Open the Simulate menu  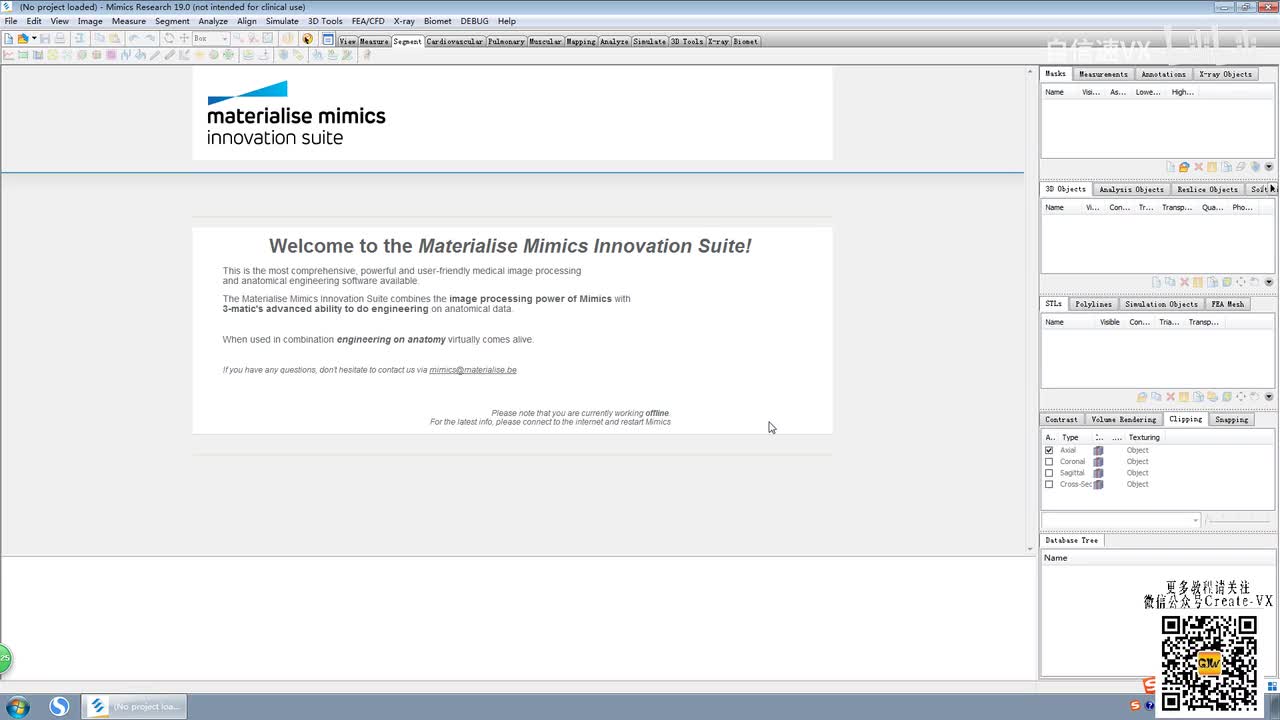tap(282, 21)
